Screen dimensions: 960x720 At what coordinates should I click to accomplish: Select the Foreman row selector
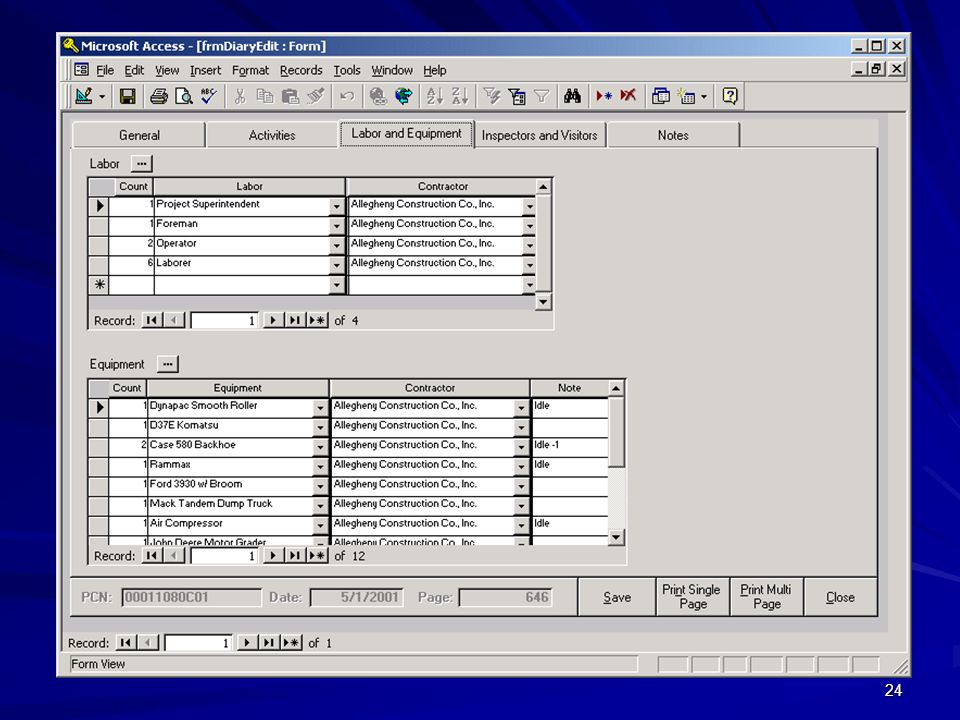click(x=99, y=226)
